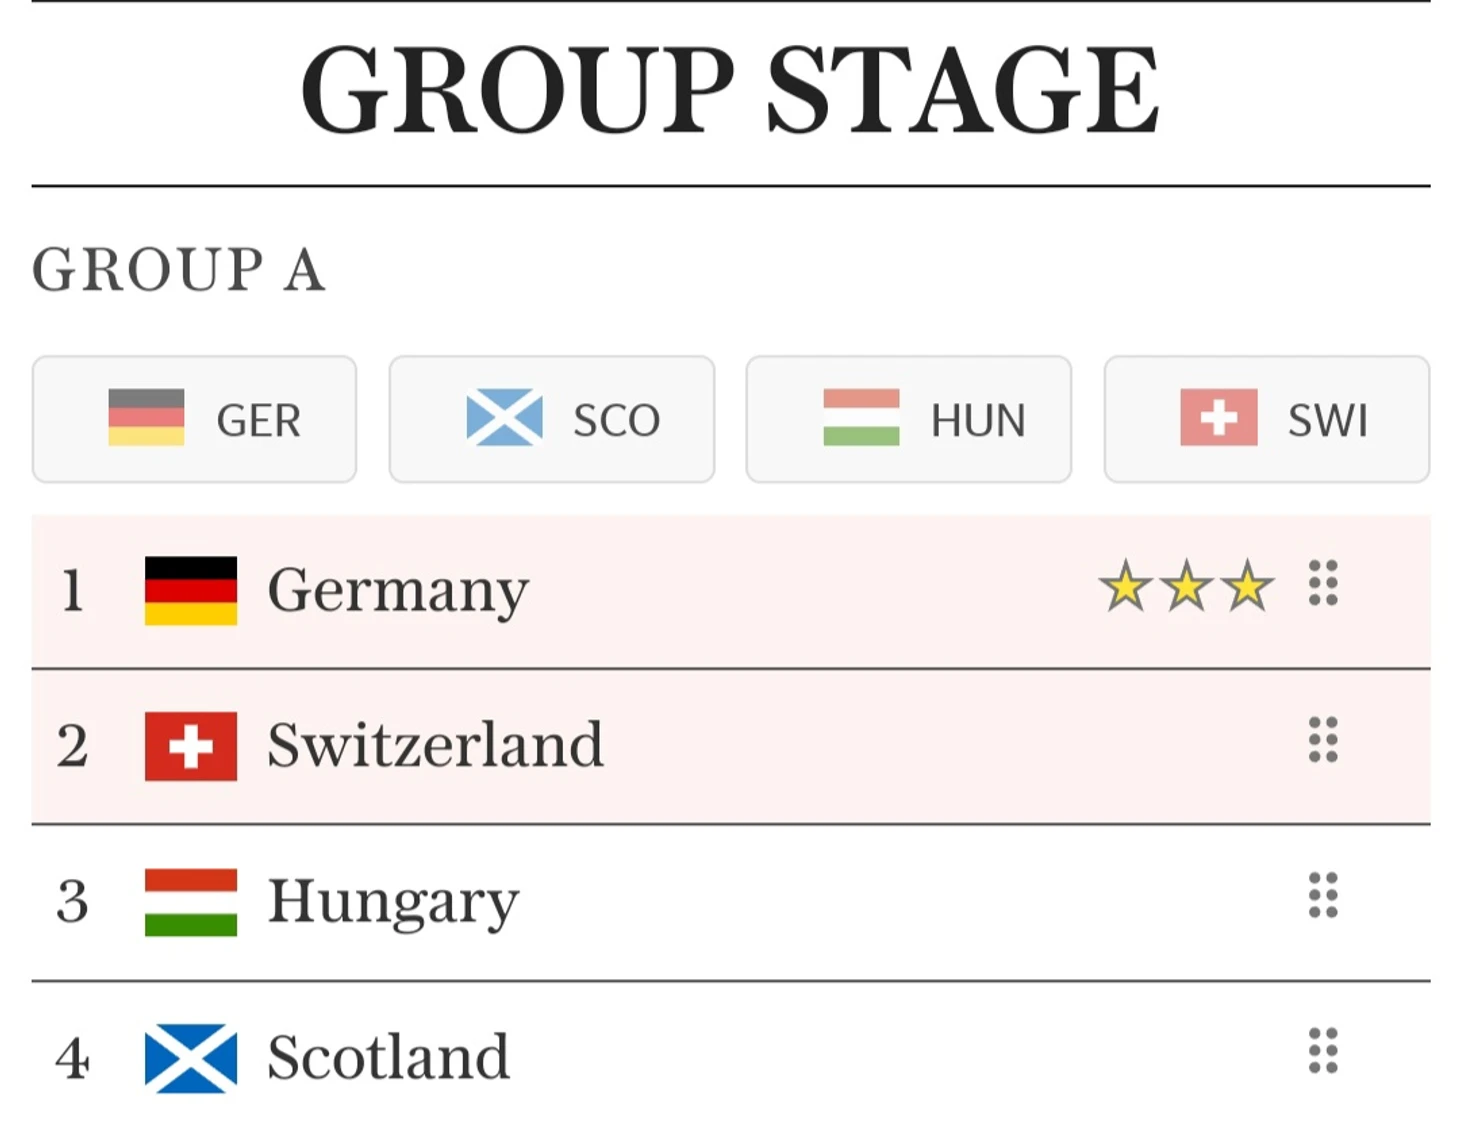
Task: Click the Group A heading
Action: point(179,270)
